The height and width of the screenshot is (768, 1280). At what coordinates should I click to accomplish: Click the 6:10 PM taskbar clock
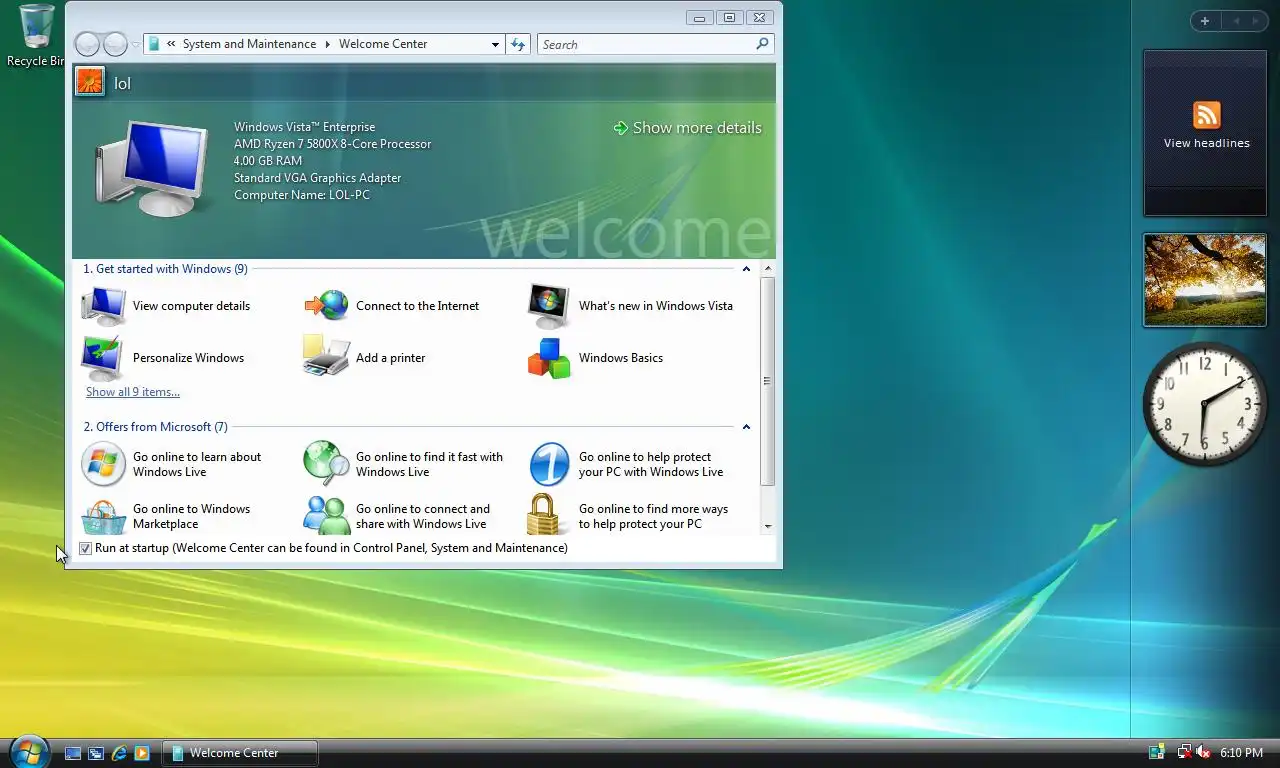tap(1241, 753)
